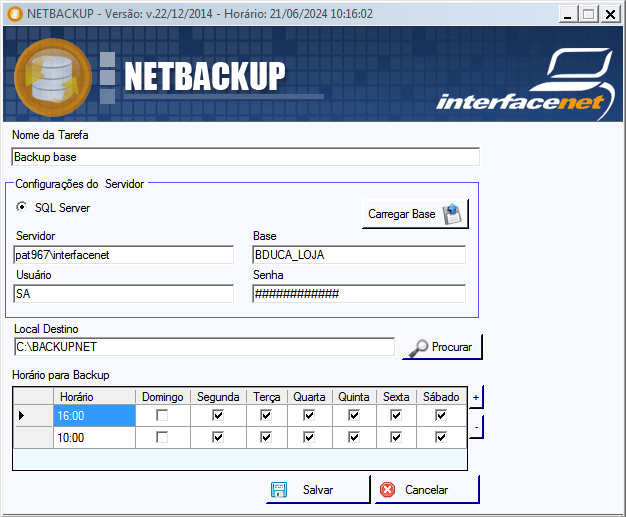626x517 pixels.
Task: Add a schedule row with plus button
Action: tap(476, 397)
